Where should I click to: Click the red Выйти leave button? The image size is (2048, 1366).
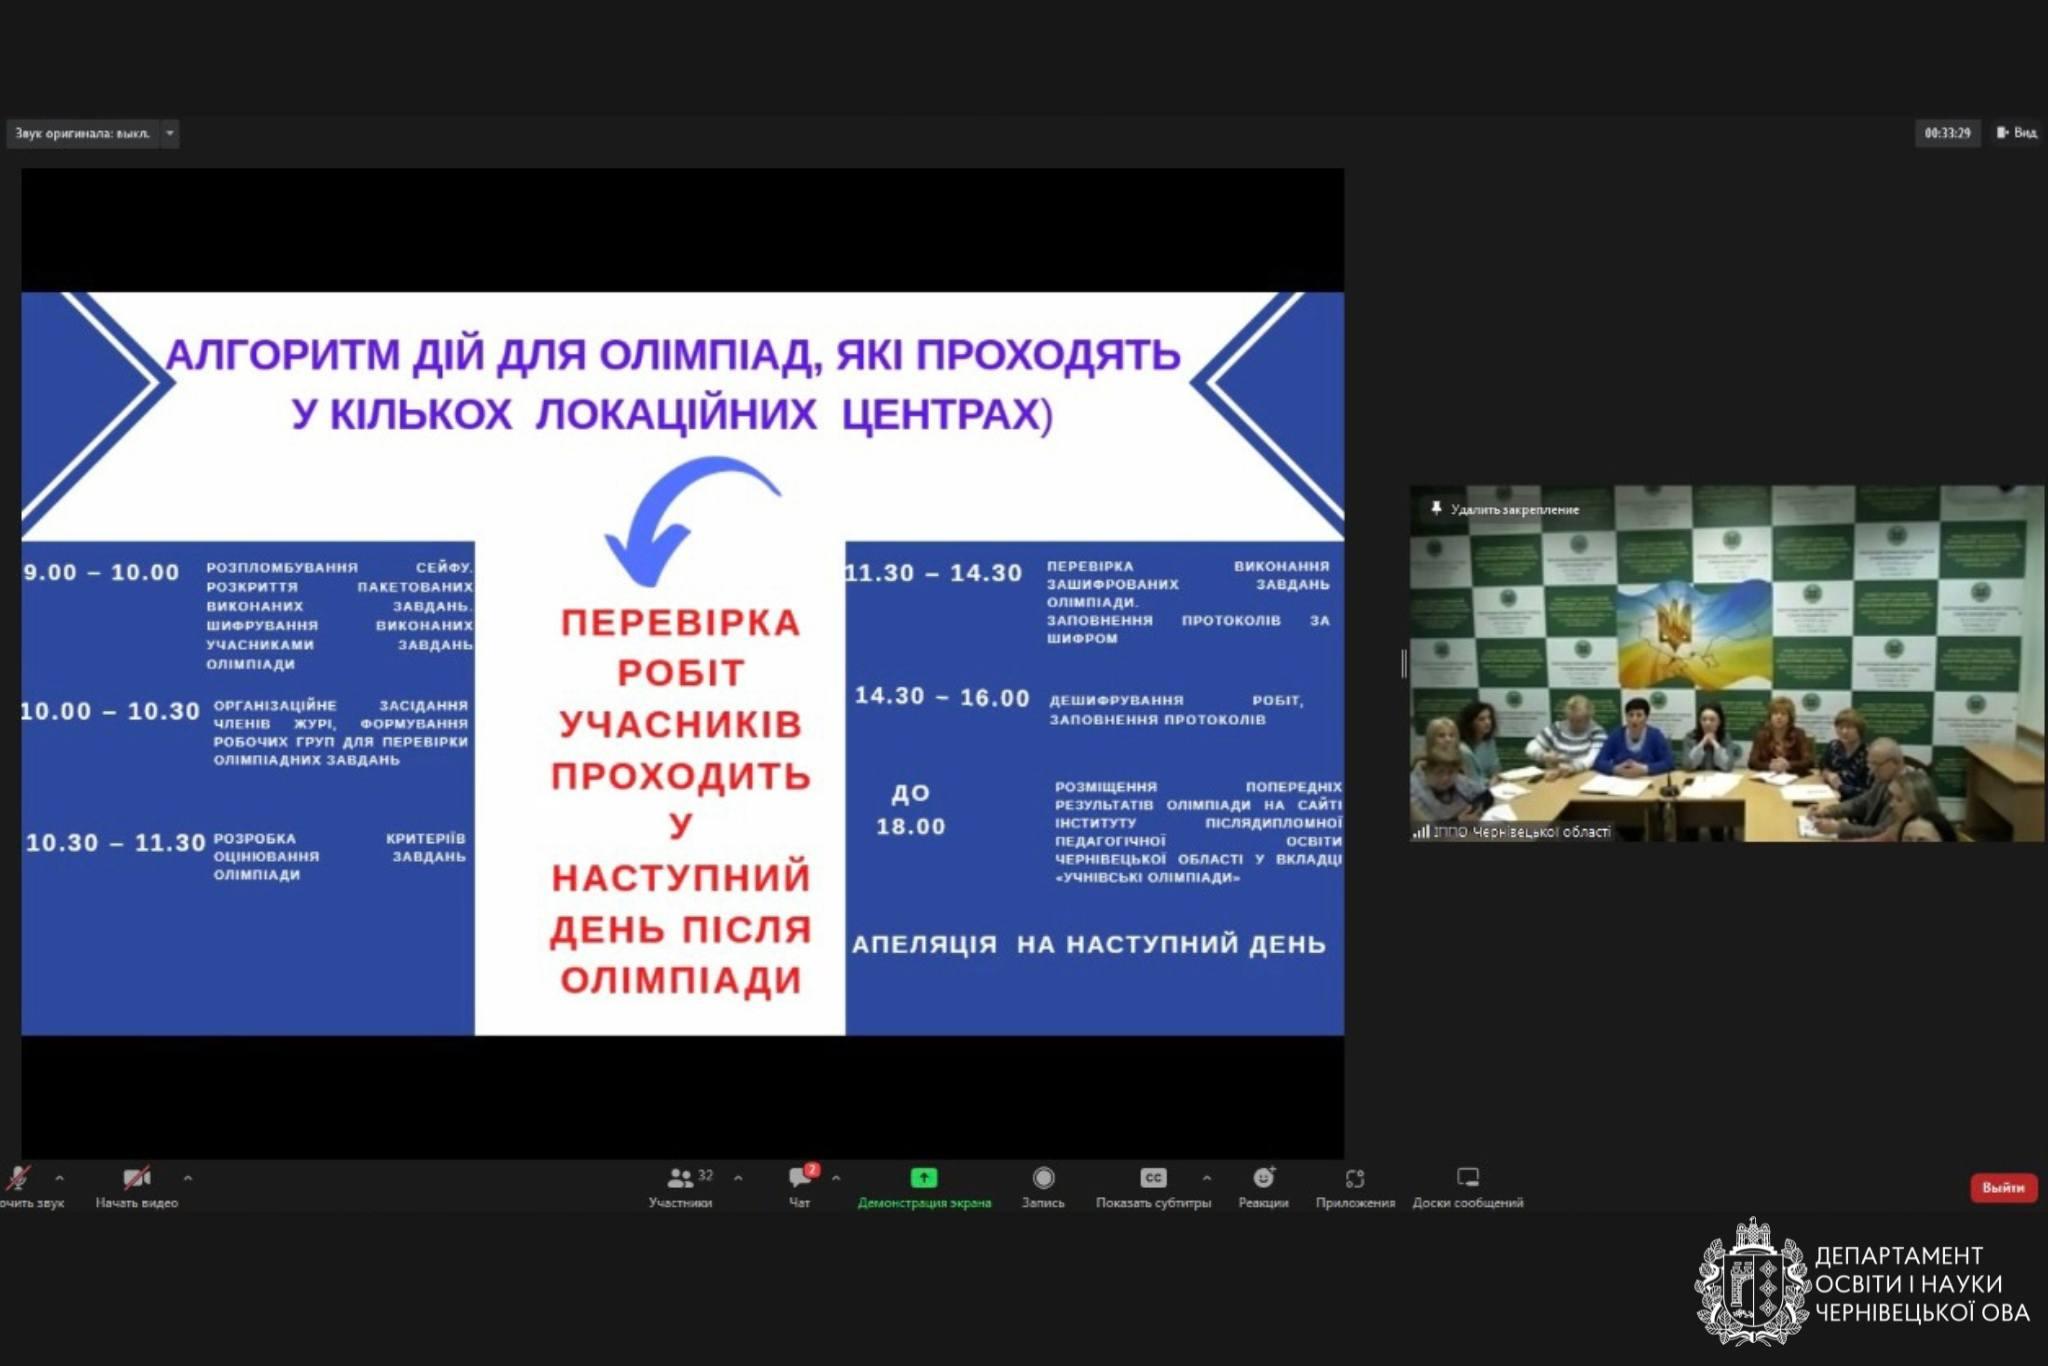(2003, 1188)
